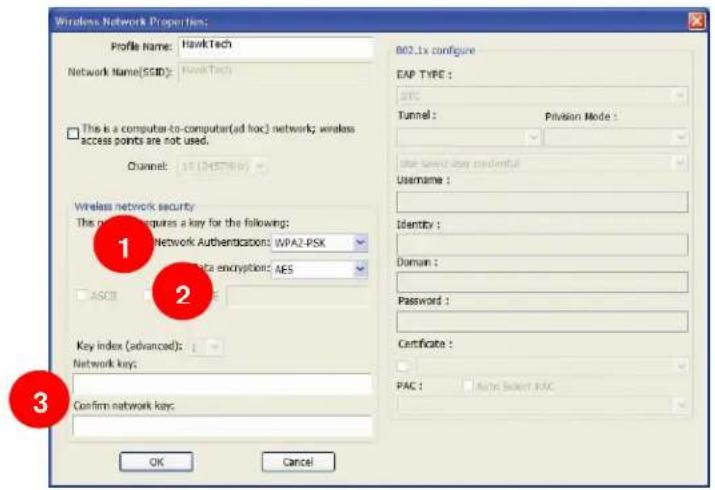Open the Provision Mode dropdown
This screenshot has height=490, width=715.
(x=617, y=137)
